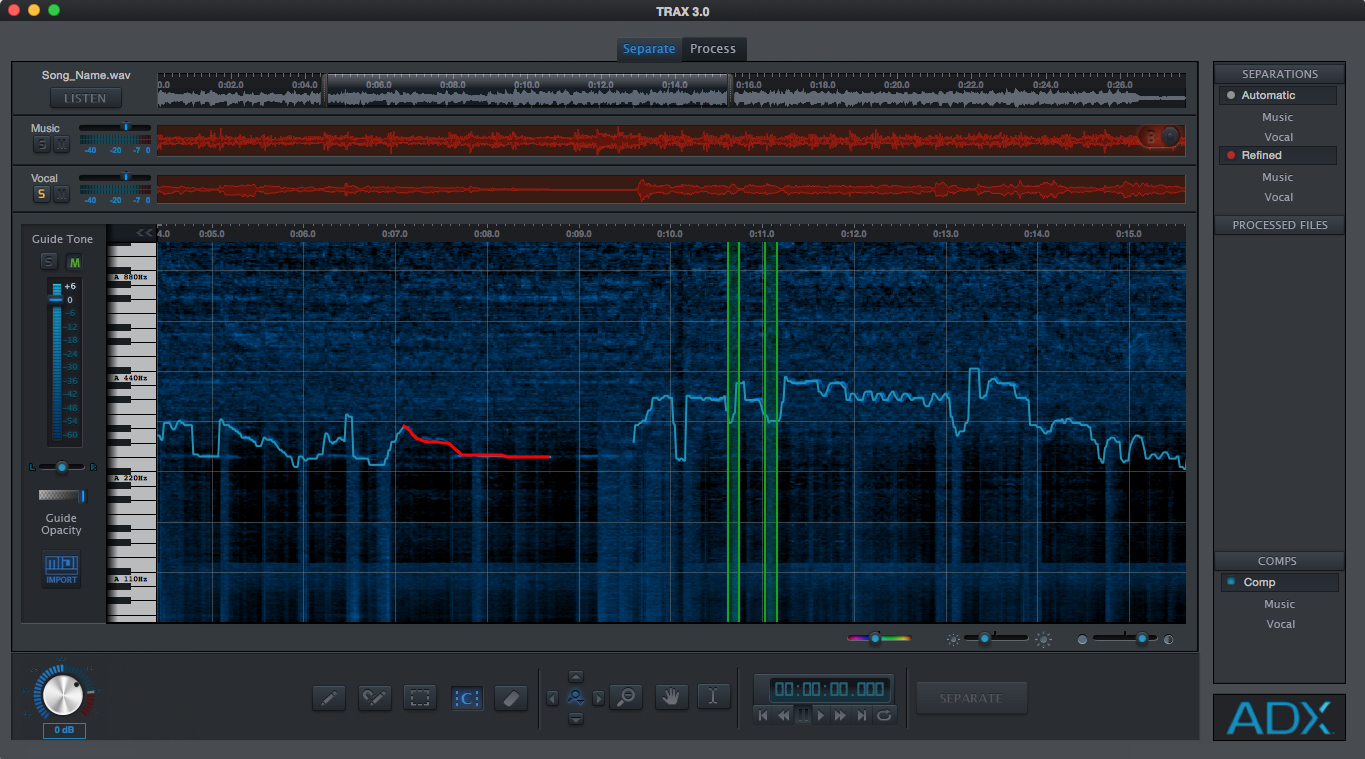
Task: Click the SEPARATE button
Action: coord(971,698)
